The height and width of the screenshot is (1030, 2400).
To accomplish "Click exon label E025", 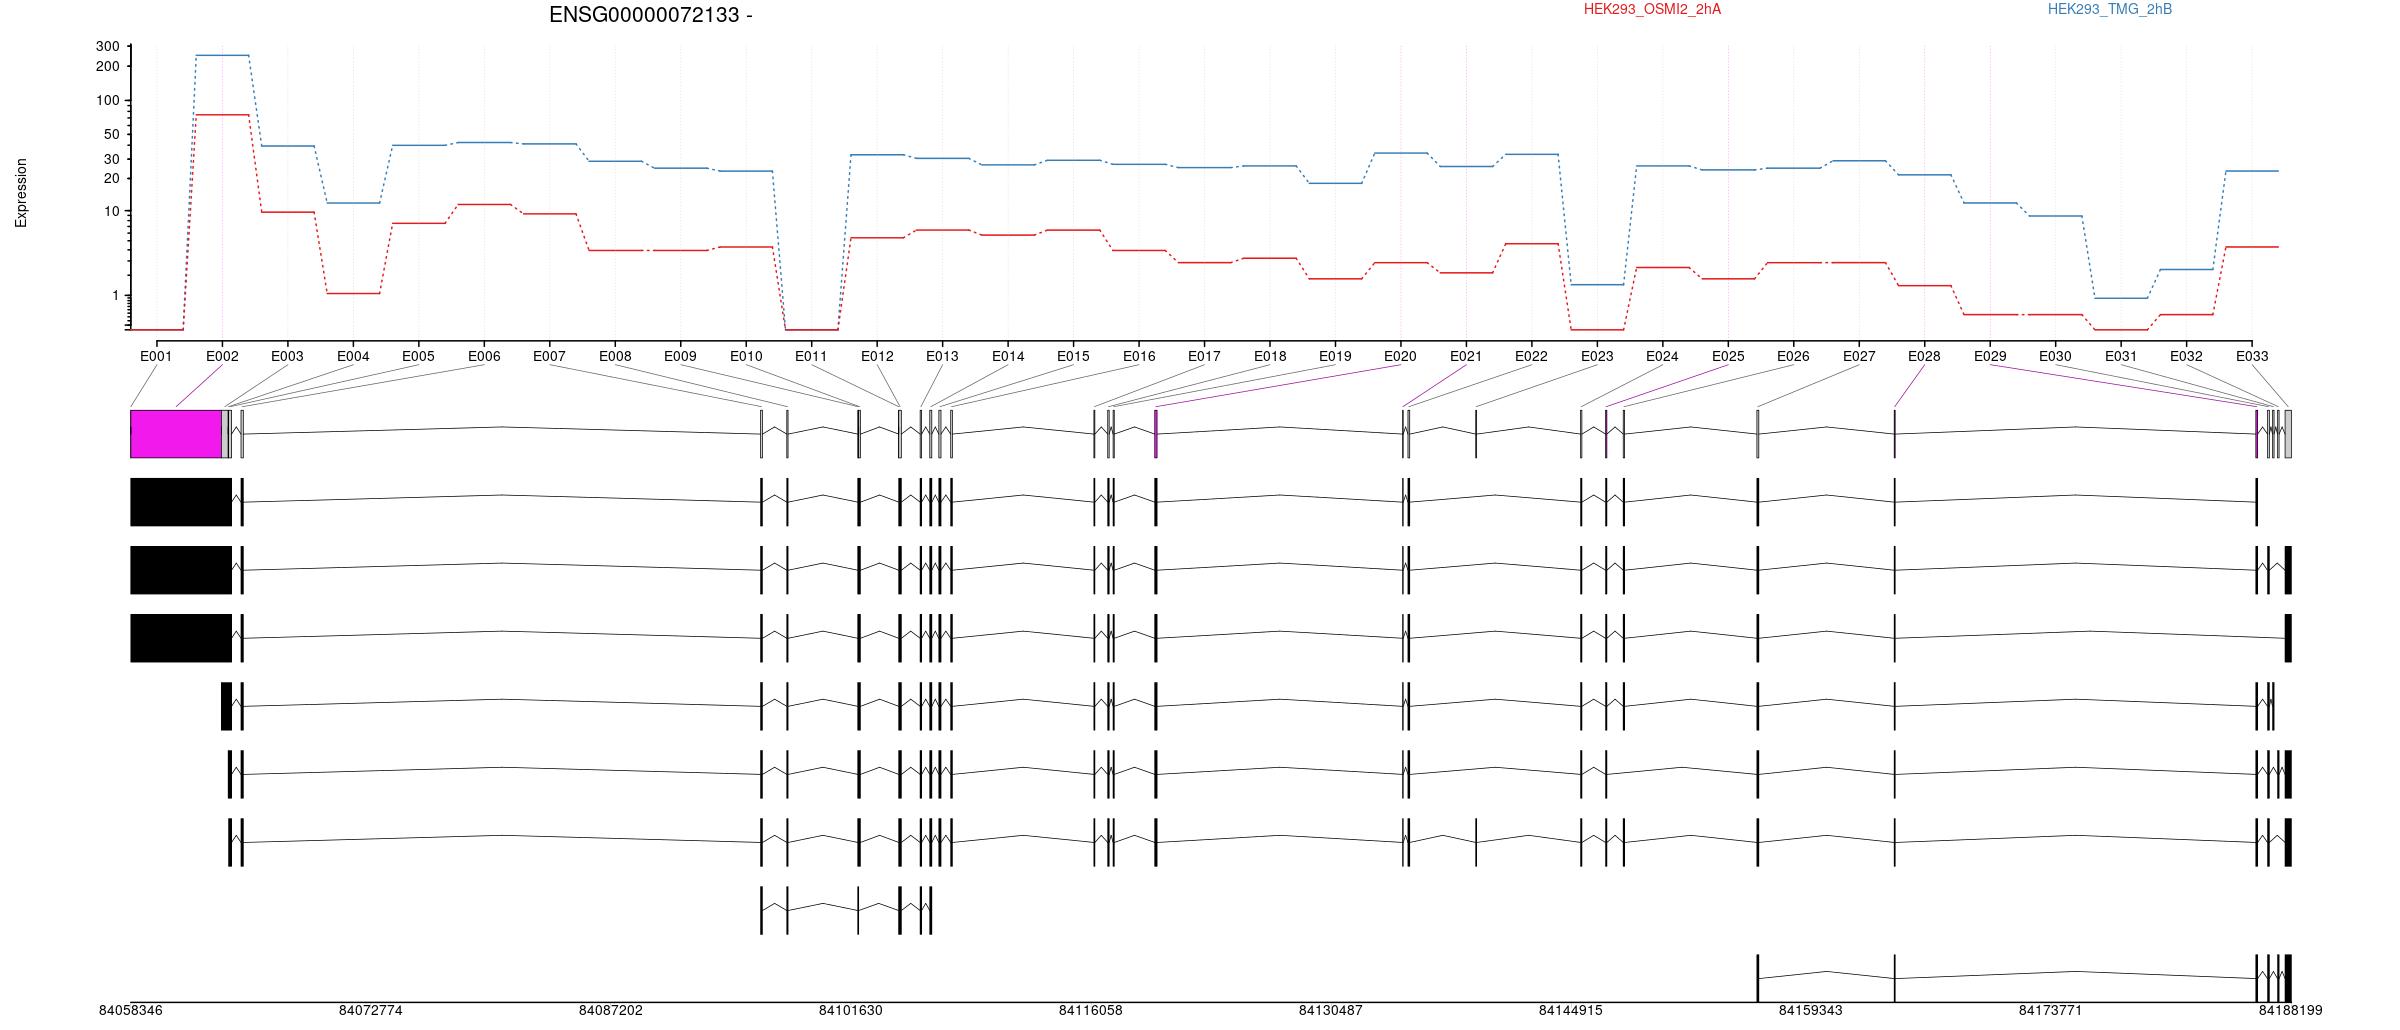I will tap(1728, 356).
